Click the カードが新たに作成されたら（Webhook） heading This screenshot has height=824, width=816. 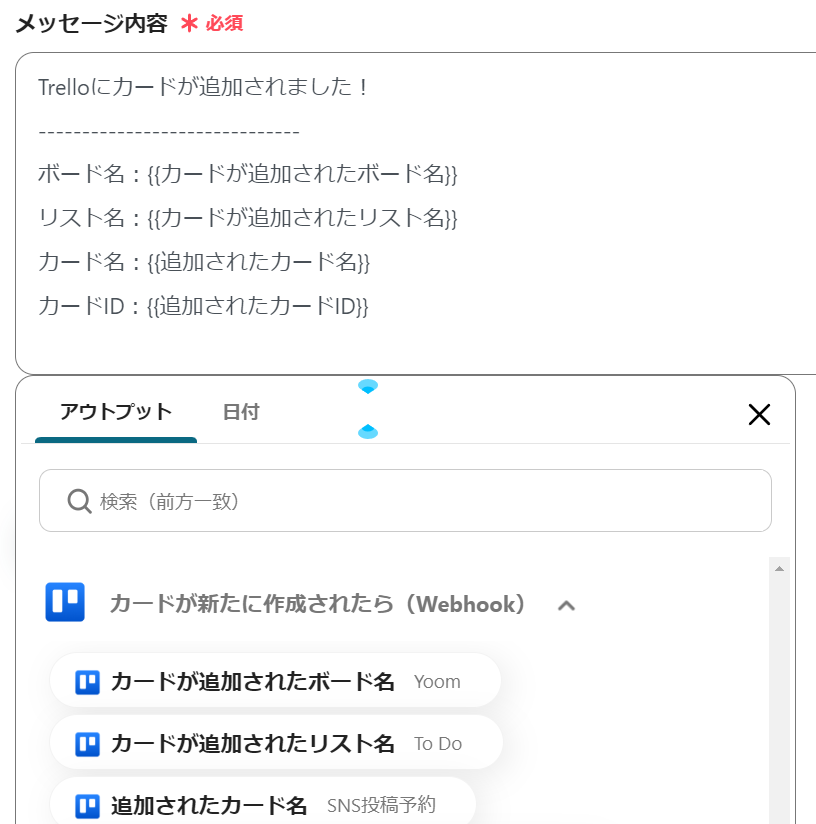pos(318,604)
